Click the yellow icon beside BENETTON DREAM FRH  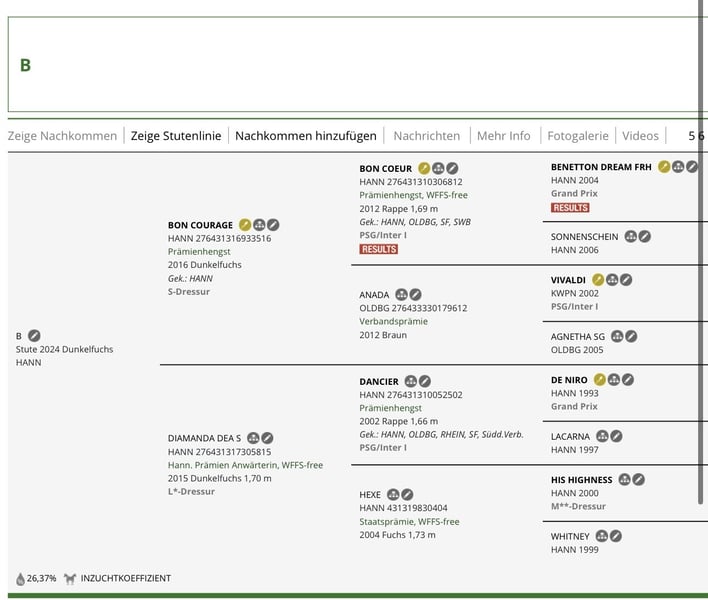click(x=664, y=167)
